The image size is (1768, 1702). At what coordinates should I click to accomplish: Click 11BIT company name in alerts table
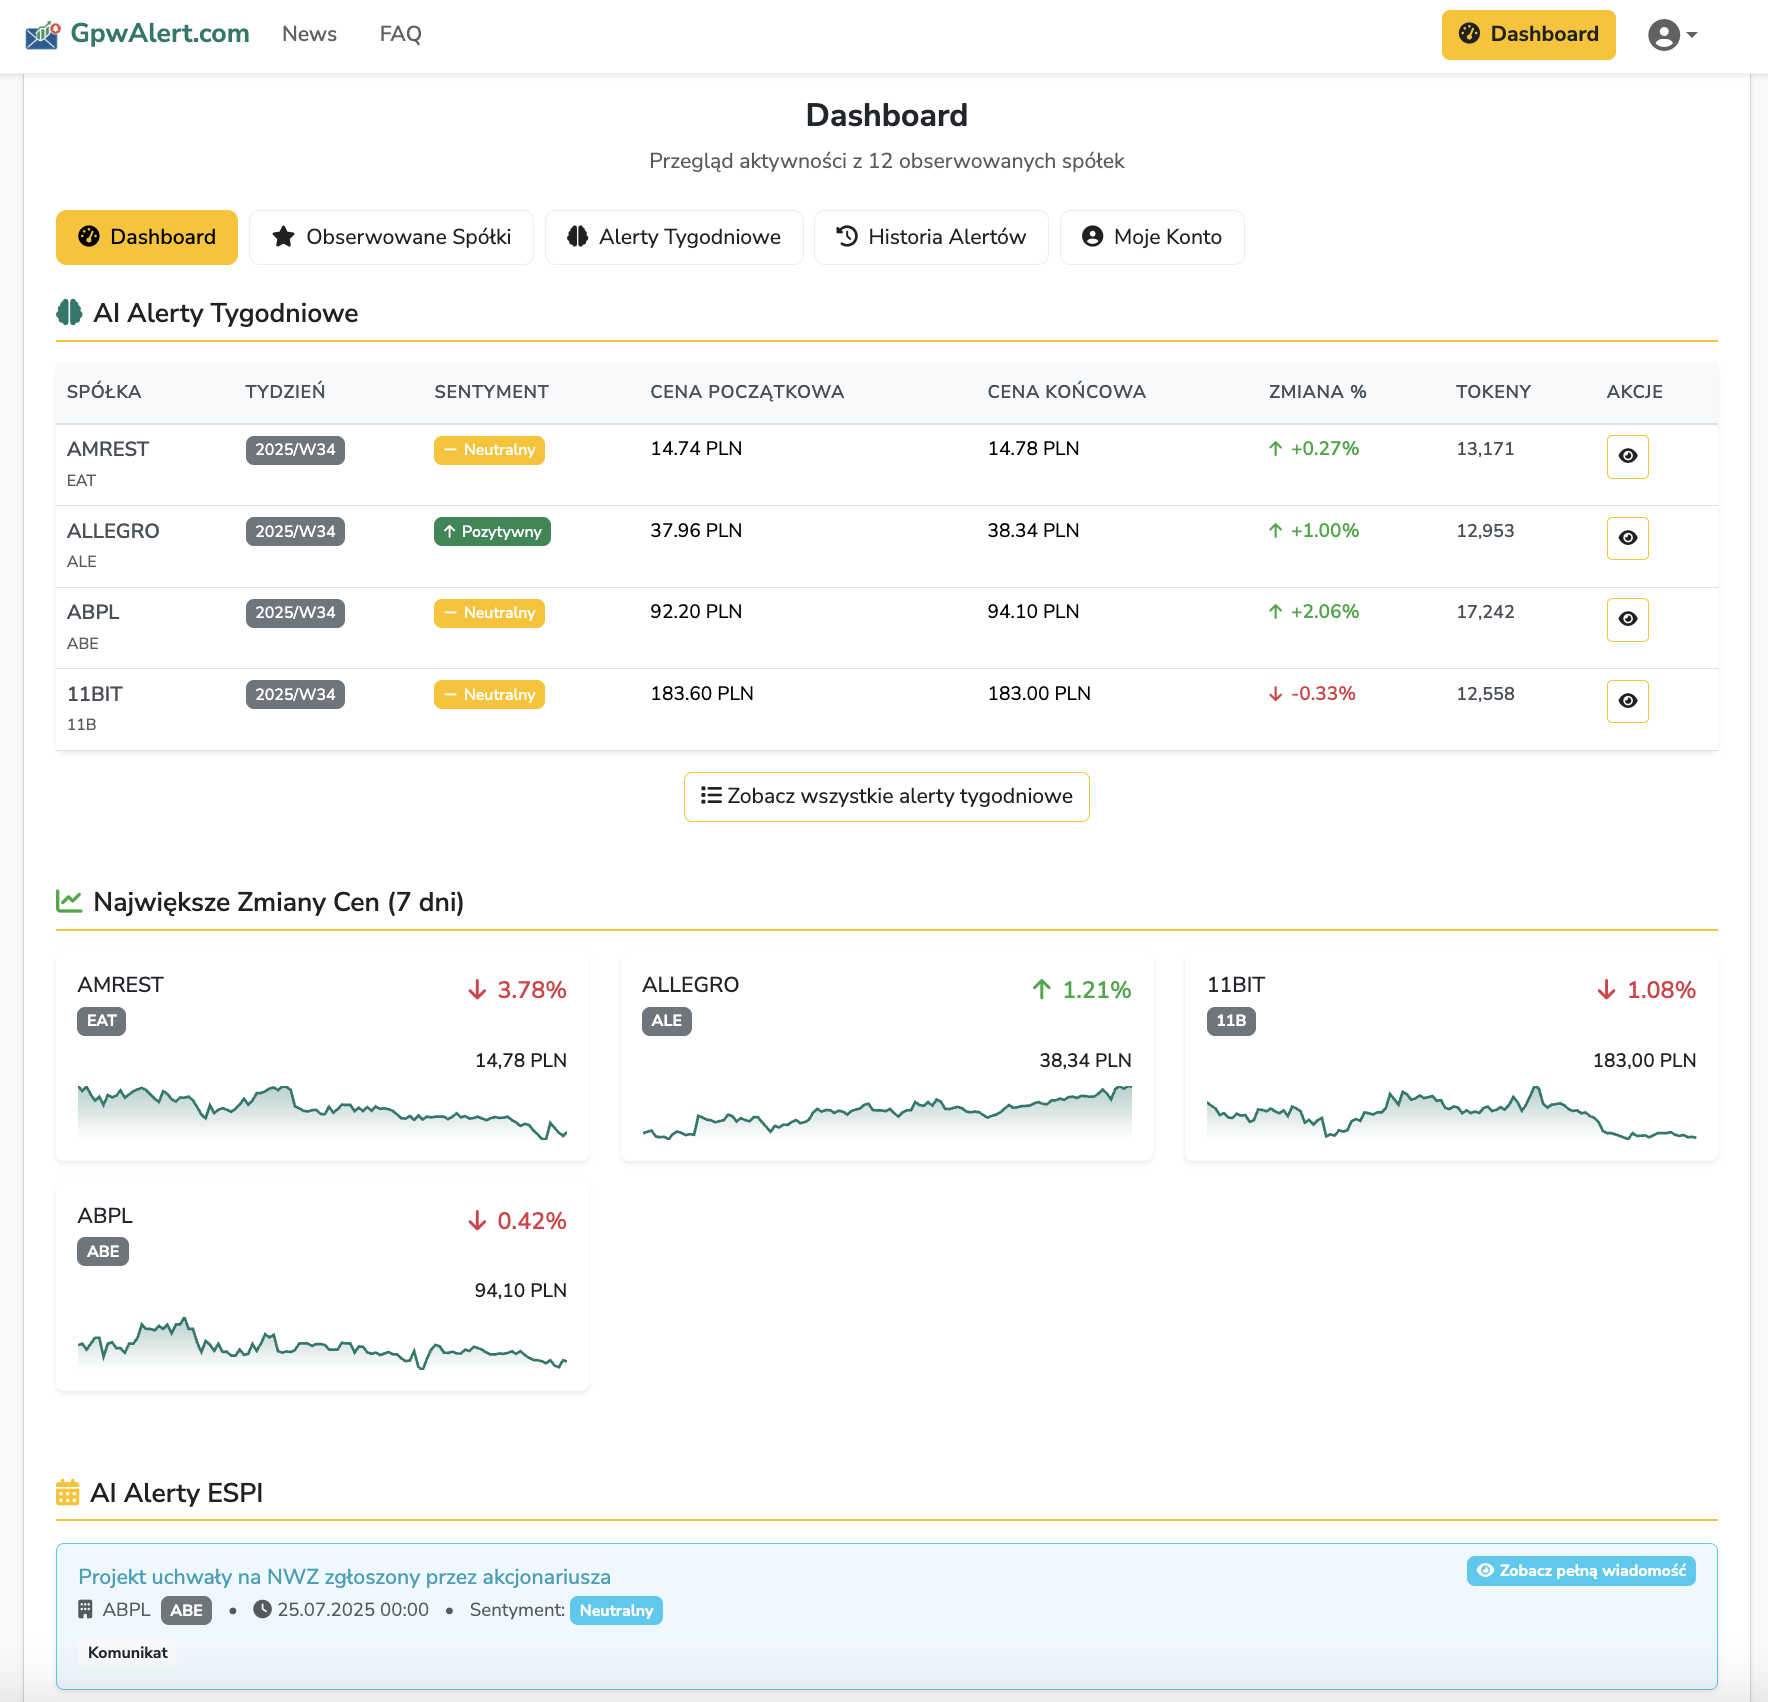tap(95, 694)
